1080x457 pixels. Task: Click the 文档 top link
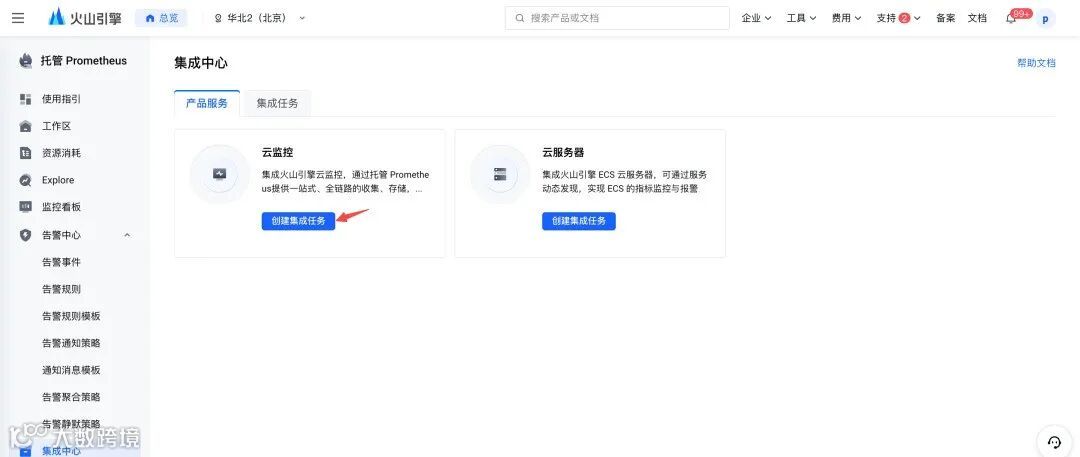click(x=977, y=18)
